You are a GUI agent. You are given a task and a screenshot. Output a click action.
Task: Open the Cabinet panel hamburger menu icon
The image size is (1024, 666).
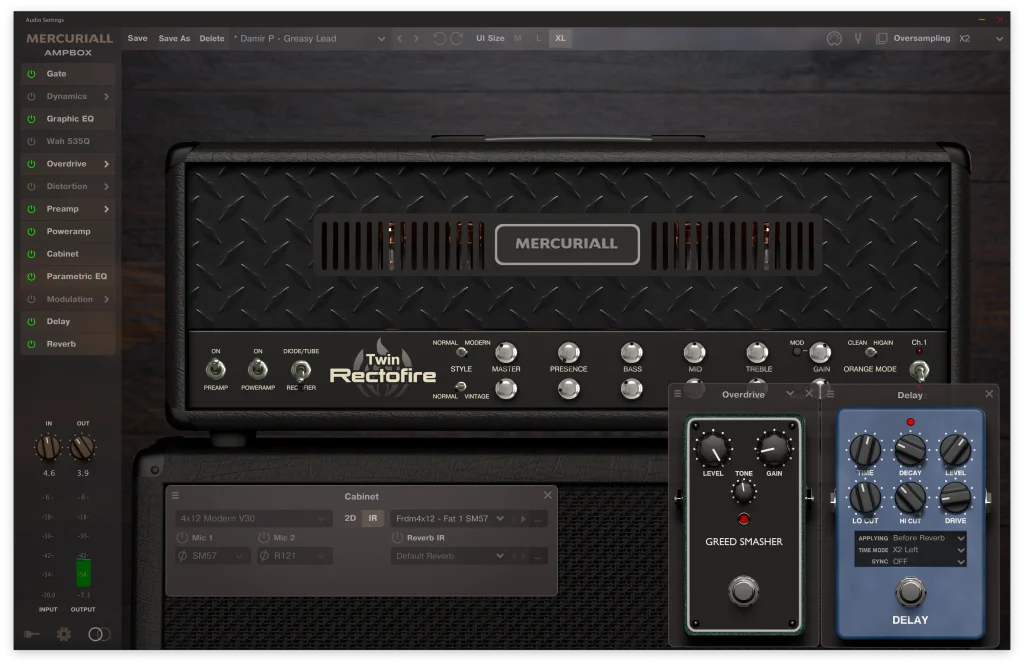175,496
